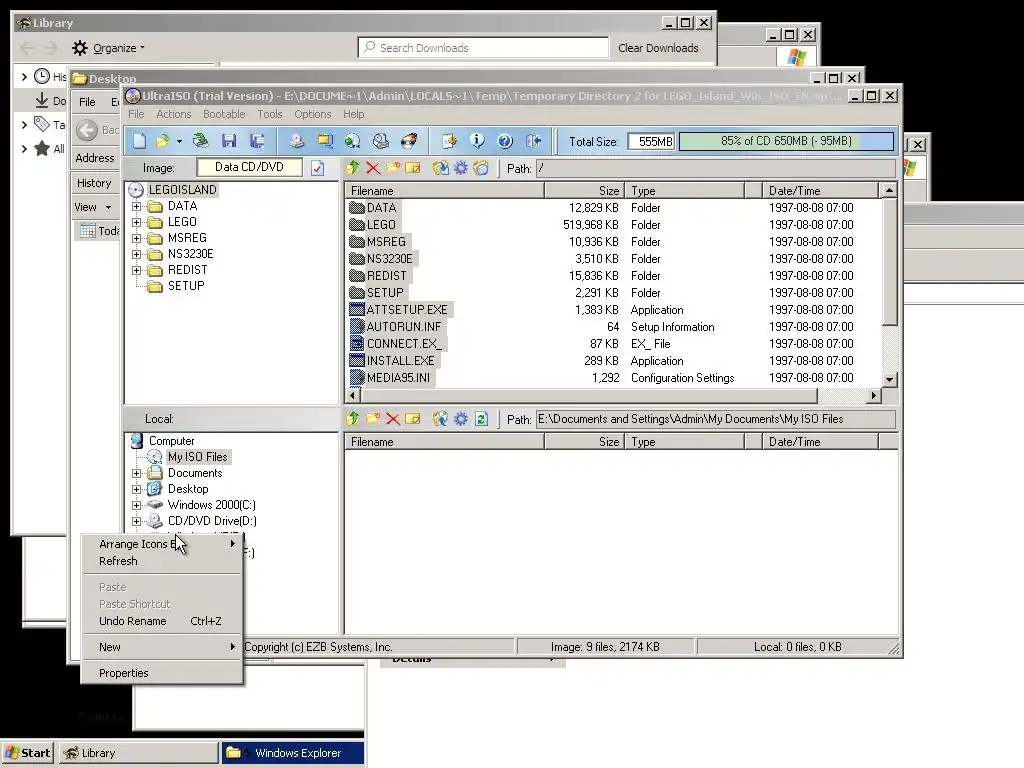Click Rename icon in Image pane toolbar
This screenshot has height=768, width=1024.
click(x=413, y=168)
